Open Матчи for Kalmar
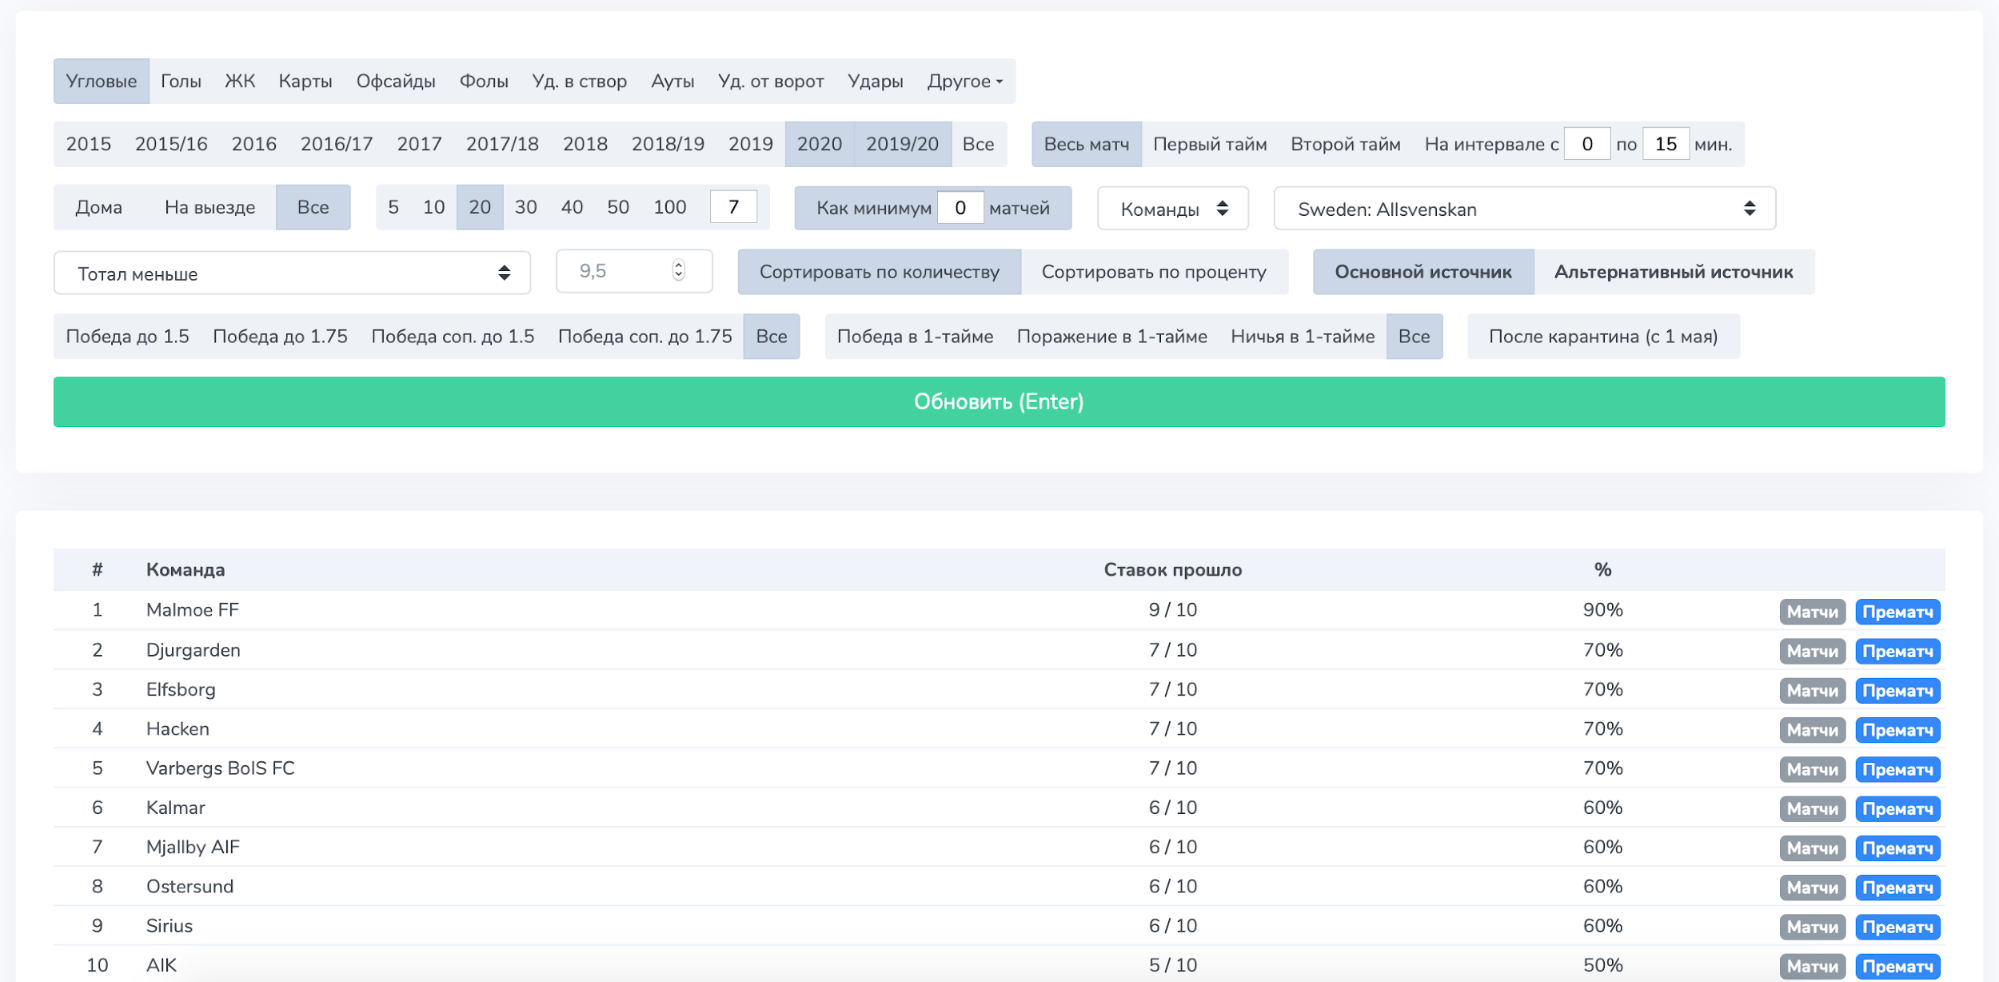 1812,809
